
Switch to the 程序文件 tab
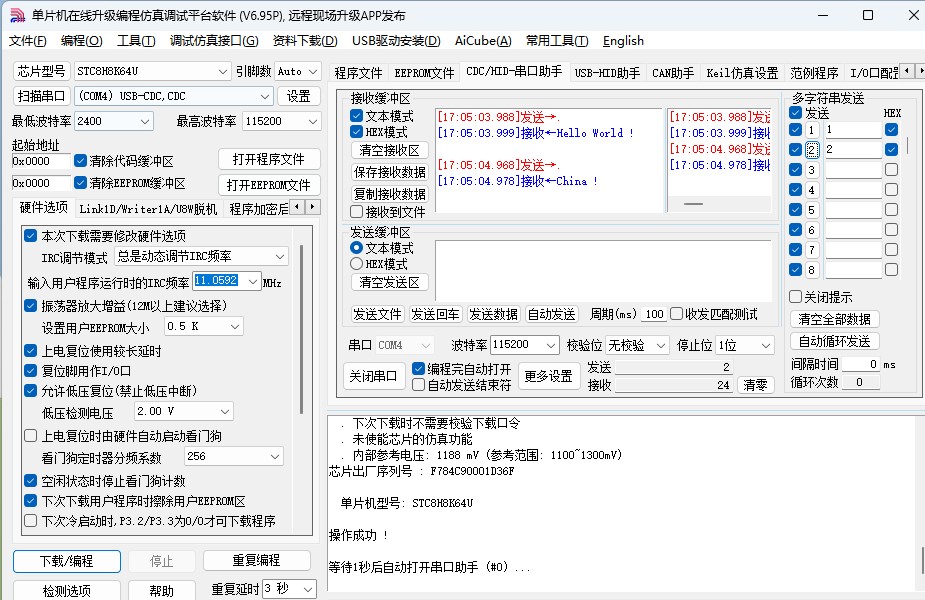pyautogui.click(x=358, y=73)
